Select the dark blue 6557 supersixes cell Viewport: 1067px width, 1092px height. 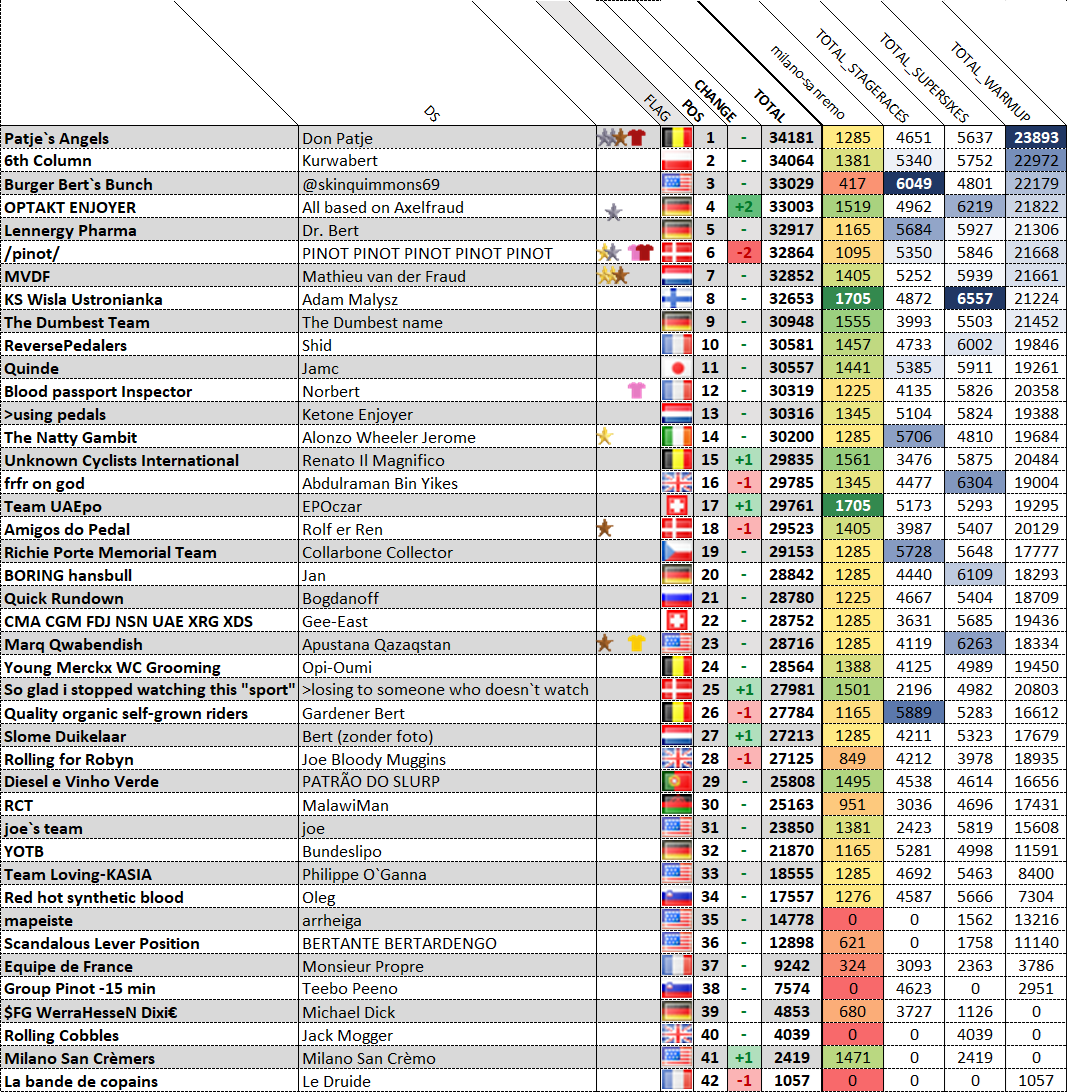click(974, 298)
